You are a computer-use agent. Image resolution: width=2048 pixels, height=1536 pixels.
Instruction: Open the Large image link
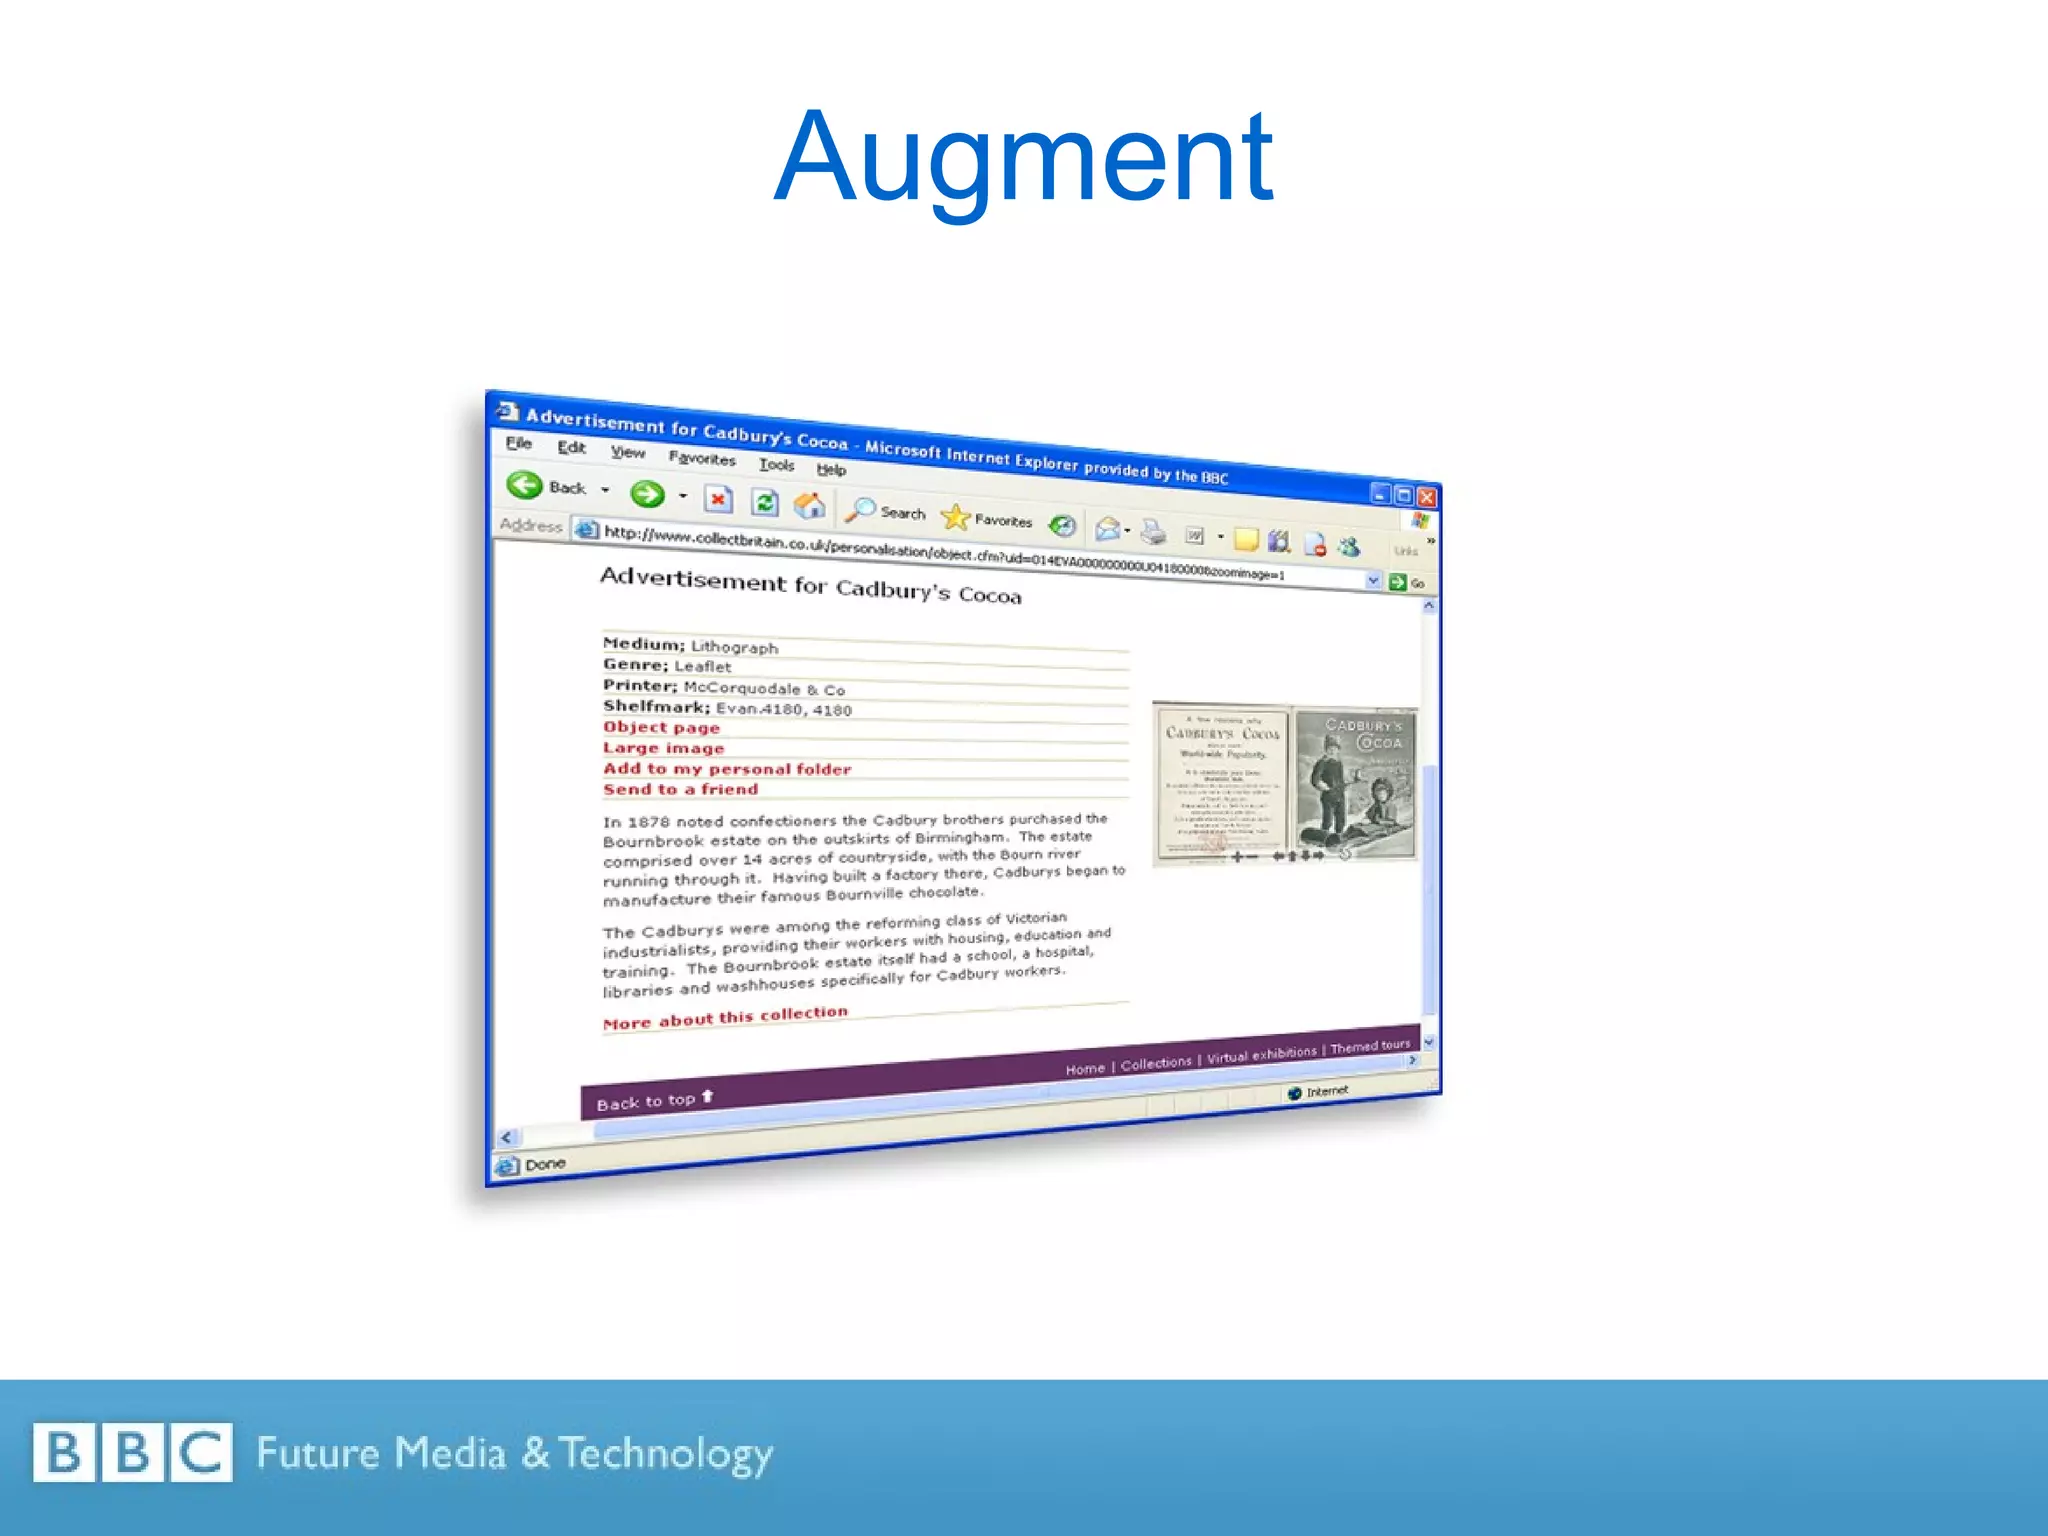[663, 748]
